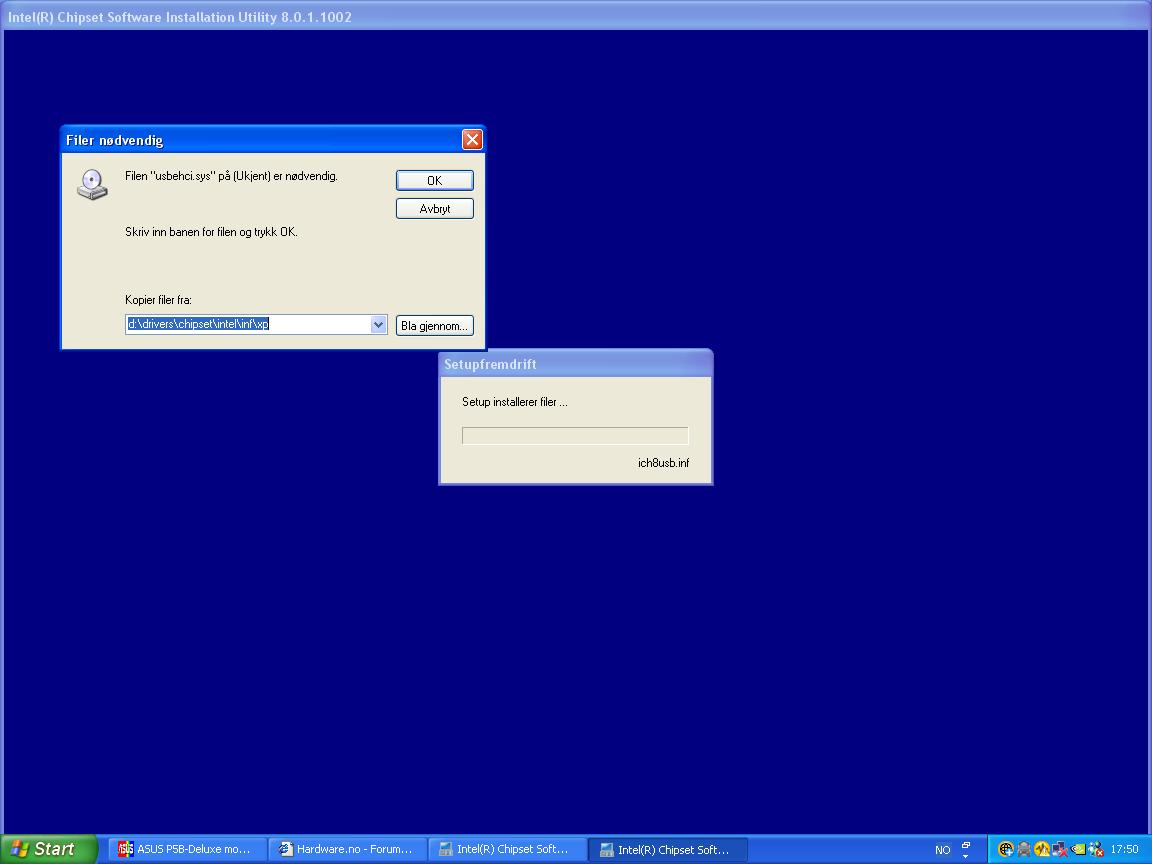Click the NO language indicator
Screen dimensions: 1152x864
click(x=943, y=850)
